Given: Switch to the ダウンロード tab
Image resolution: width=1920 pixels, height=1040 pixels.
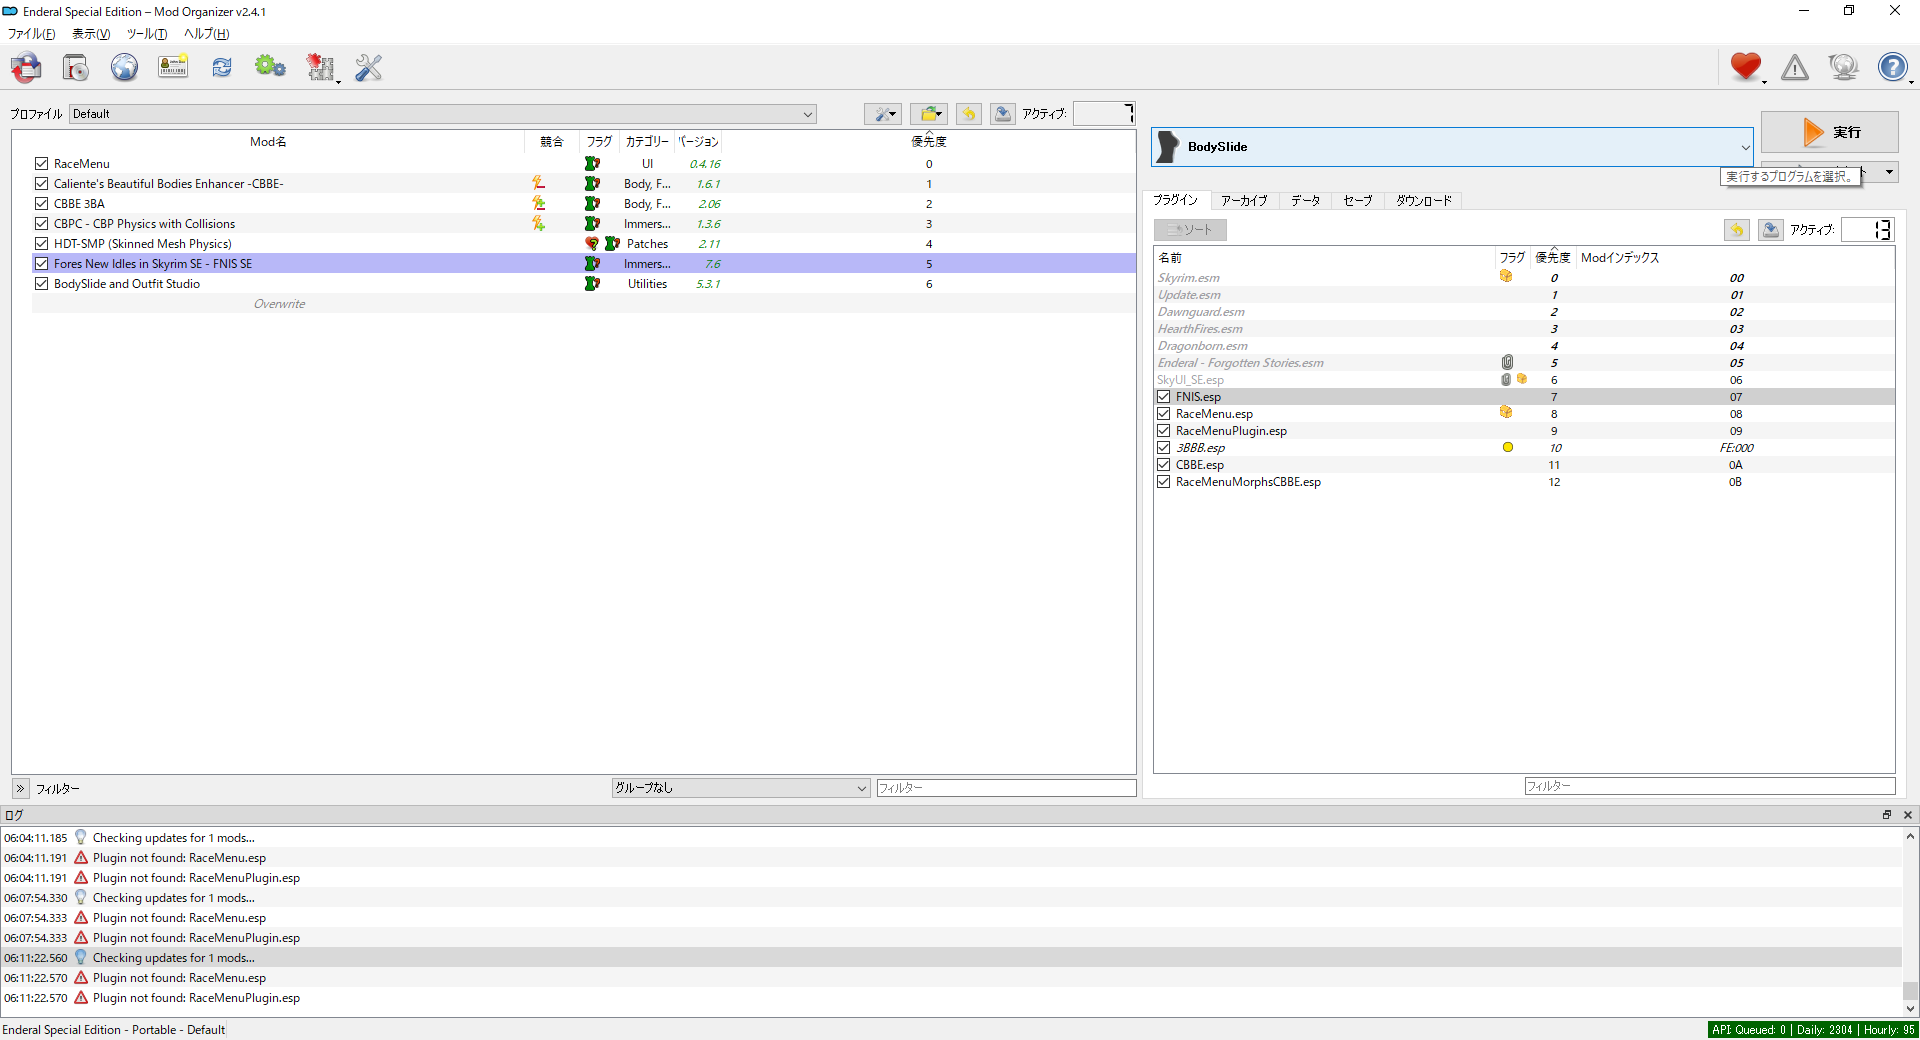Looking at the screenshot, I should pyautogui.click(x=1424, y=201).
